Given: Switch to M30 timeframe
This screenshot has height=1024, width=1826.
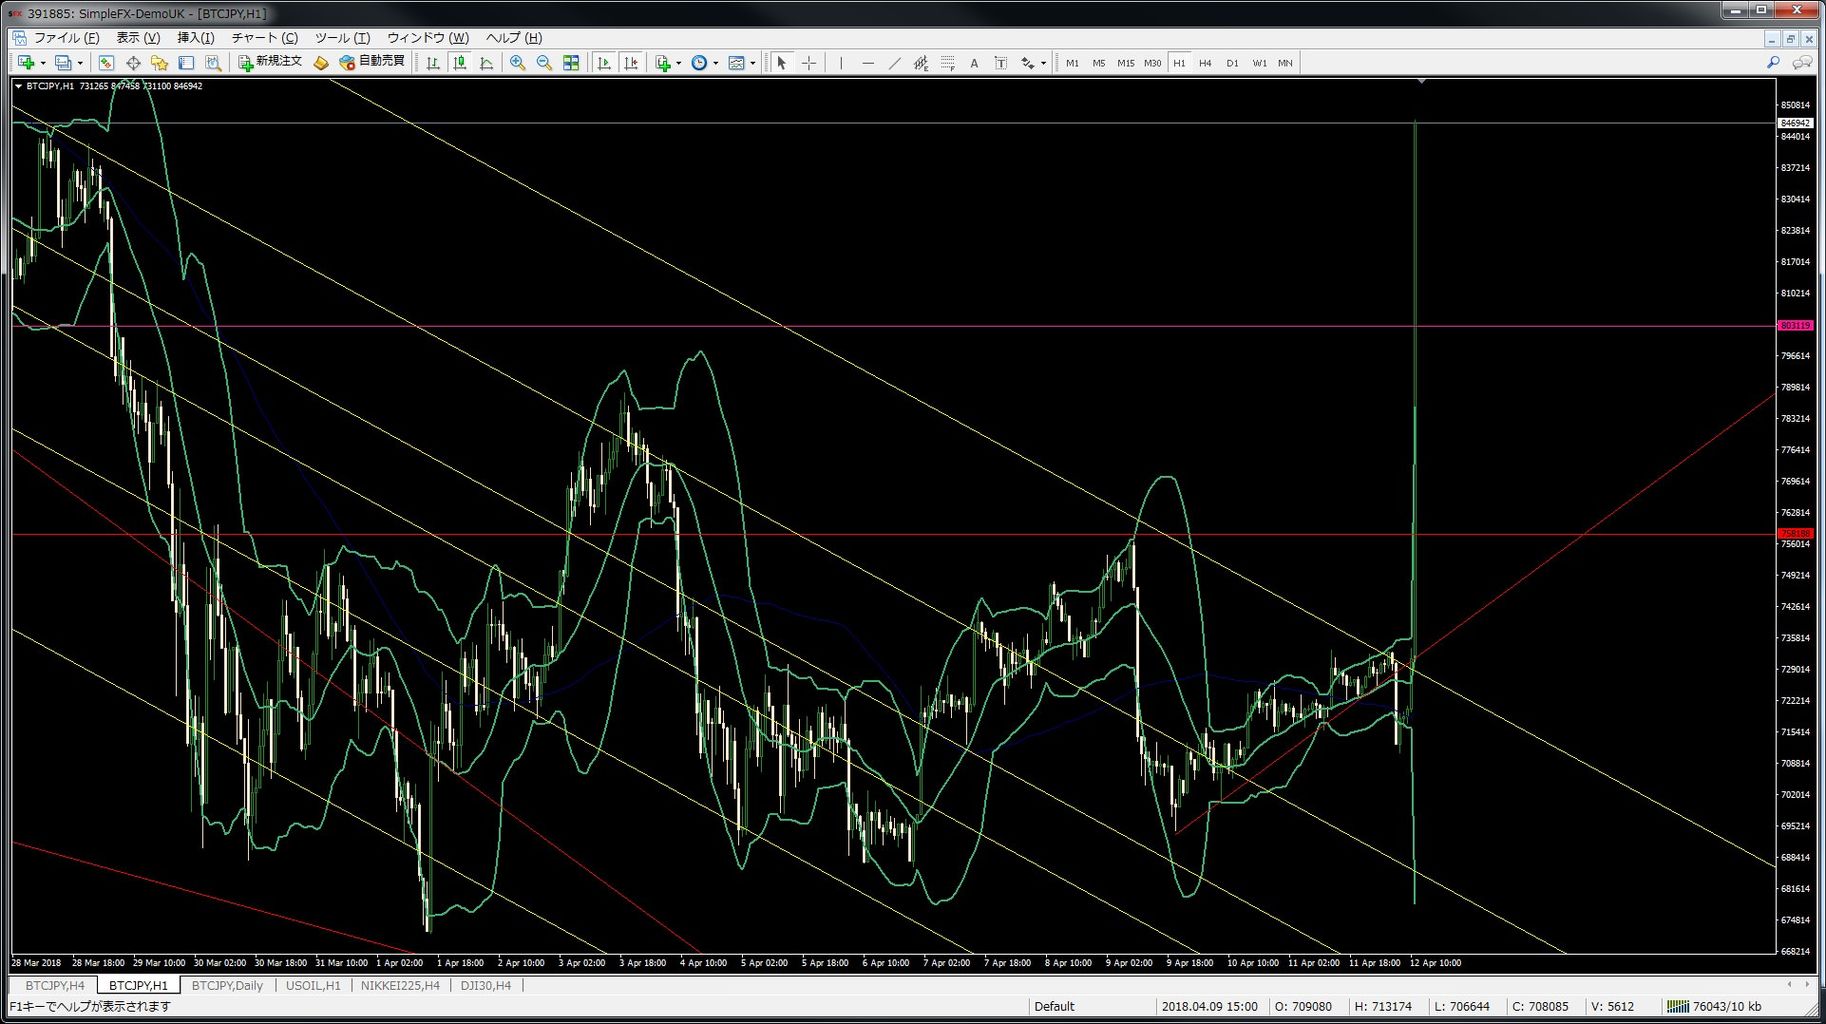Looking at the screenshot, I should click(x=1153, y=63).
